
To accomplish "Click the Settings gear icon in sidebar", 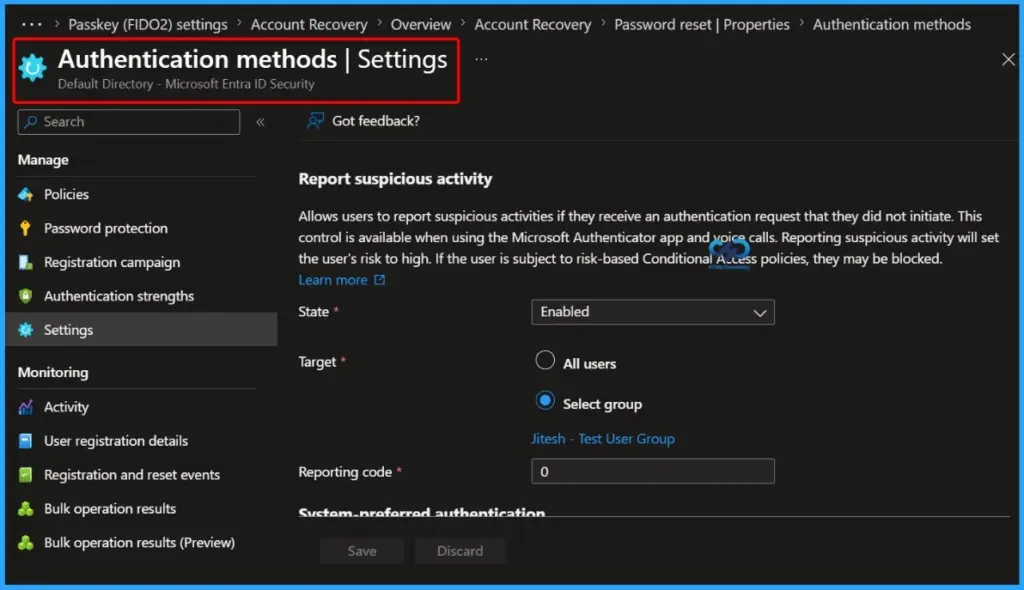I will click(x=25, y=330).
